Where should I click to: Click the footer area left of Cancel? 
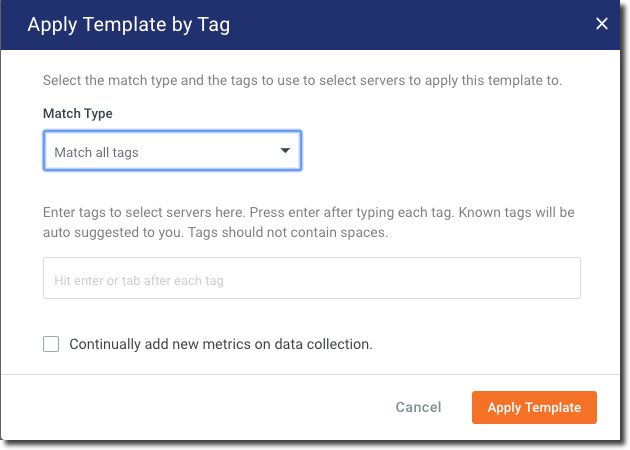coord(200,407)
